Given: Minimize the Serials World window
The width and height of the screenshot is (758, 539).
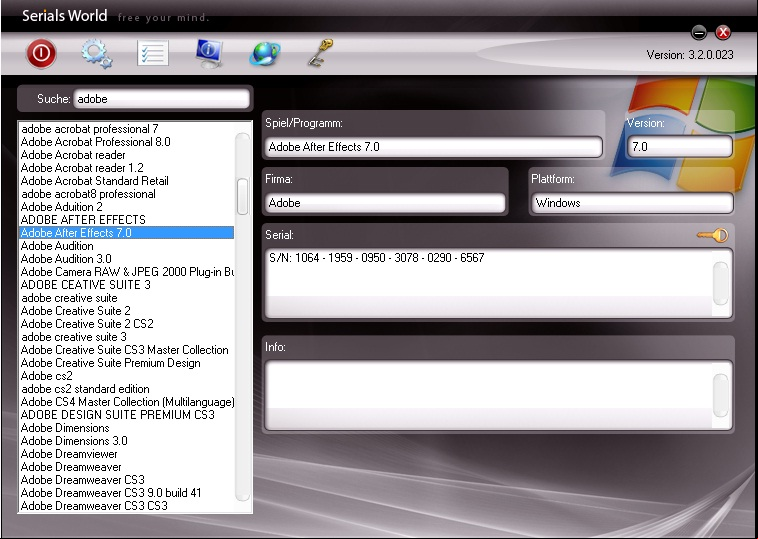Looking at the screenshot, I should pyautogui.click(x=699, y=32).
